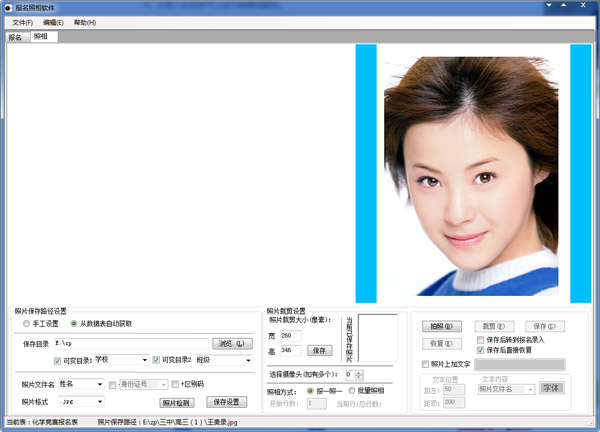600x432 pixels.
Task: Toggle the 保存后直接恢复 checkbox
Action: 481,350
